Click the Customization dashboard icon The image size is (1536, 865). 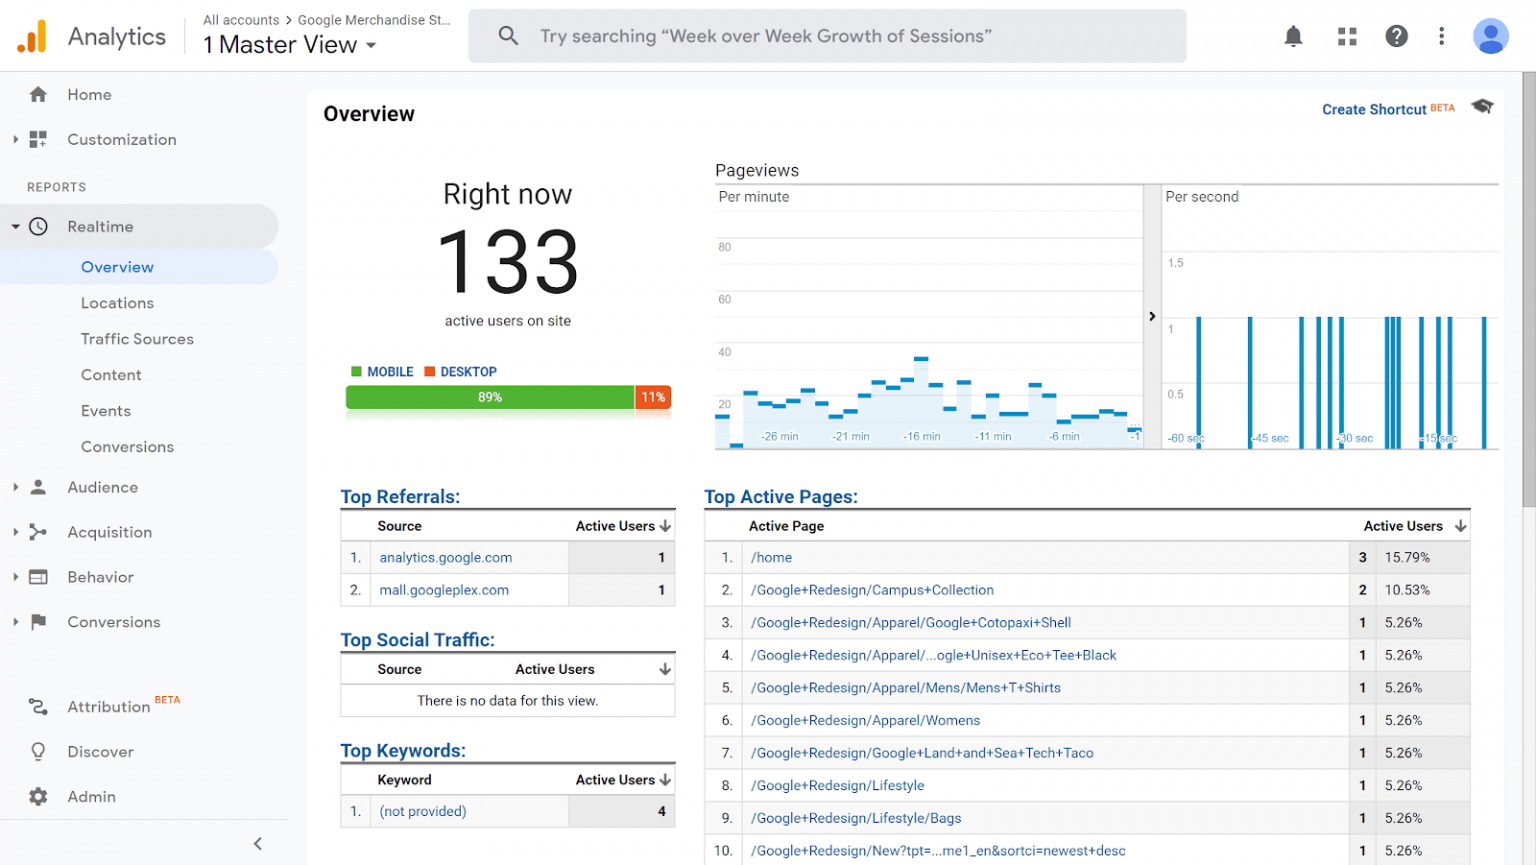click(38, 139)
